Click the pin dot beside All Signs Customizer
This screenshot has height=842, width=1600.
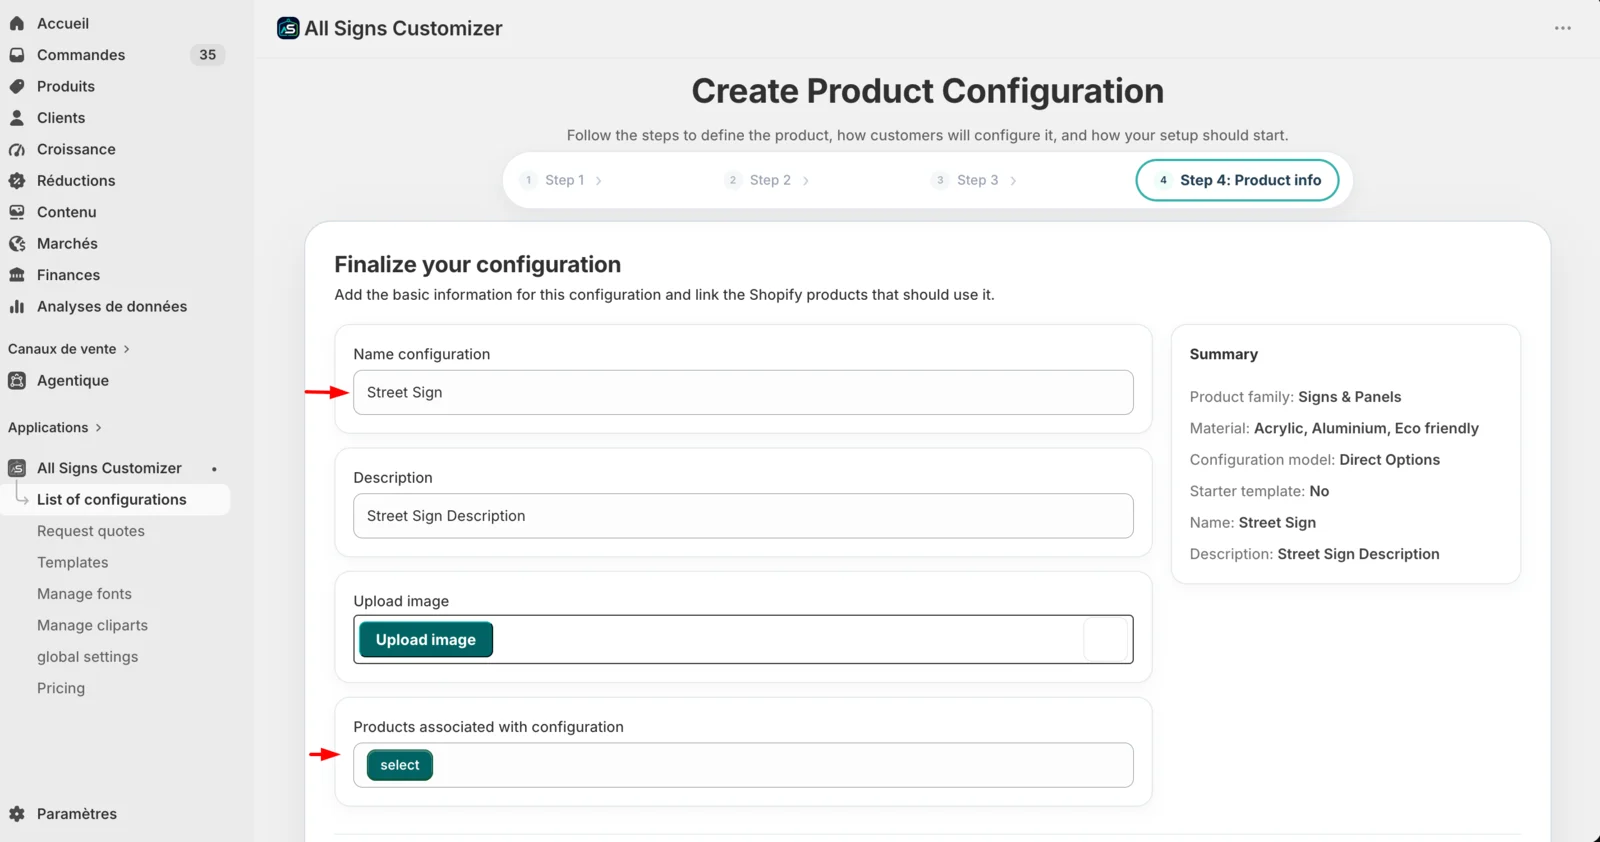[x=214, y=469]
